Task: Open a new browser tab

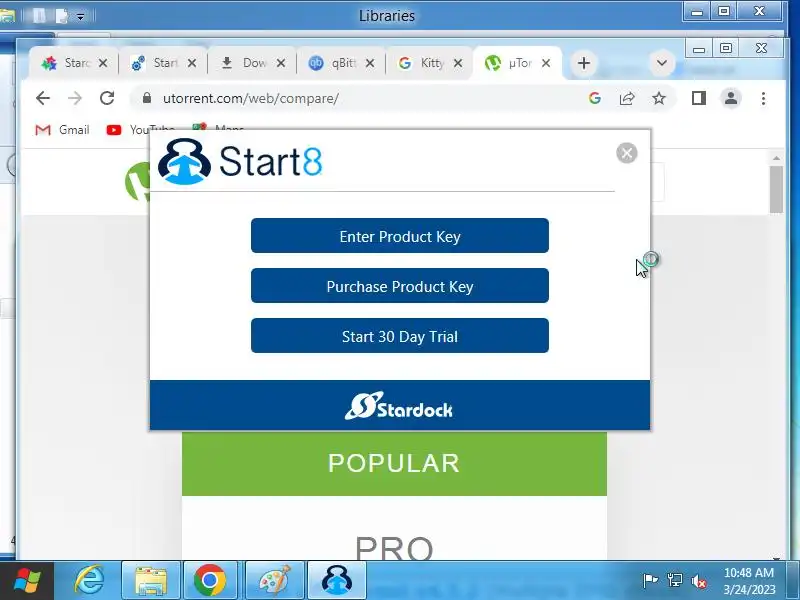Action: 584,63
